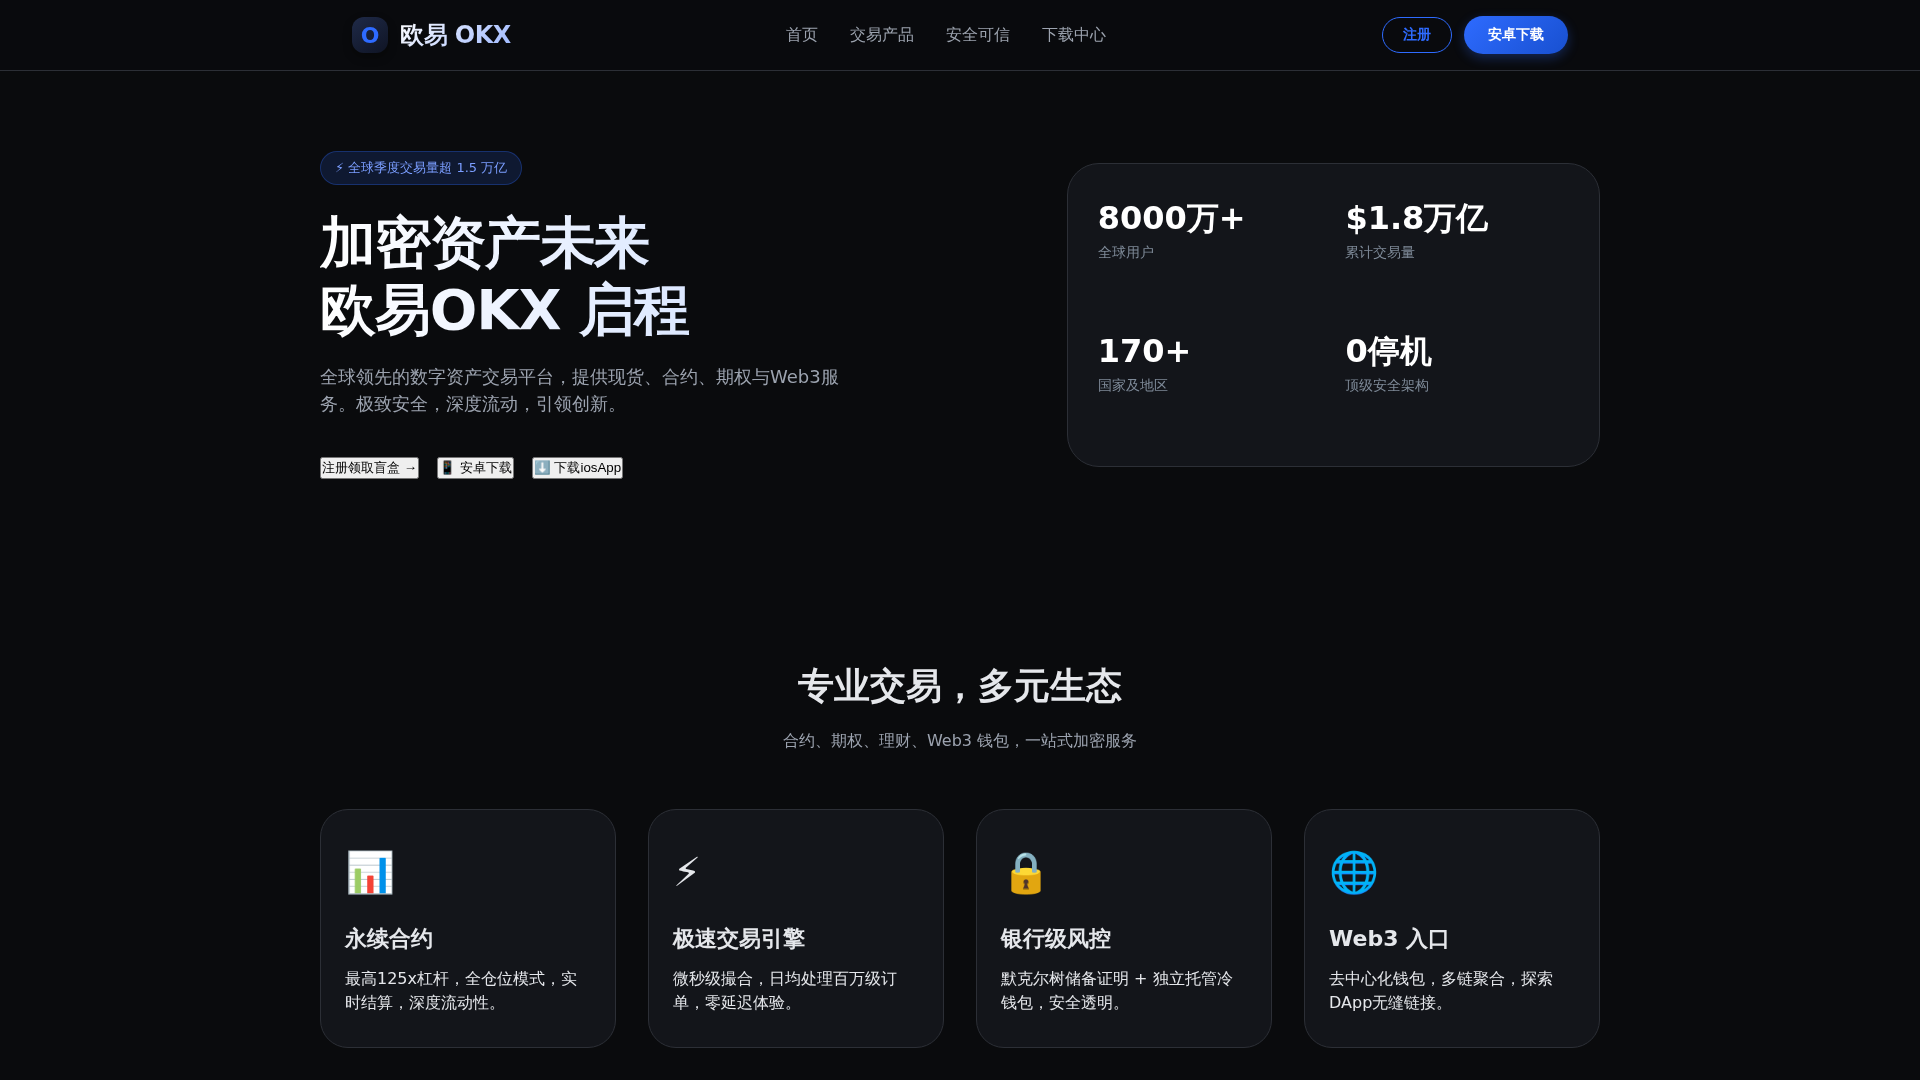Open the 下载中心 nav item
This screenshot has width=1920, height=1080.
point(1074,35)
